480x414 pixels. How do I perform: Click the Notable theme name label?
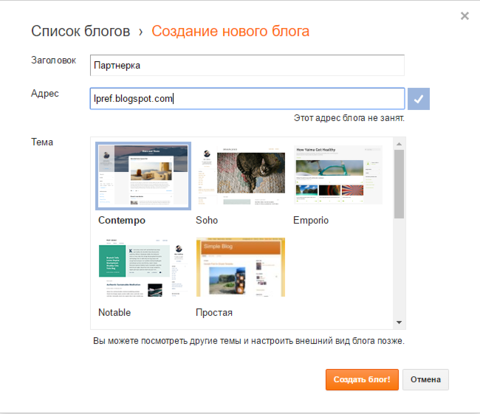coord(114,312)
